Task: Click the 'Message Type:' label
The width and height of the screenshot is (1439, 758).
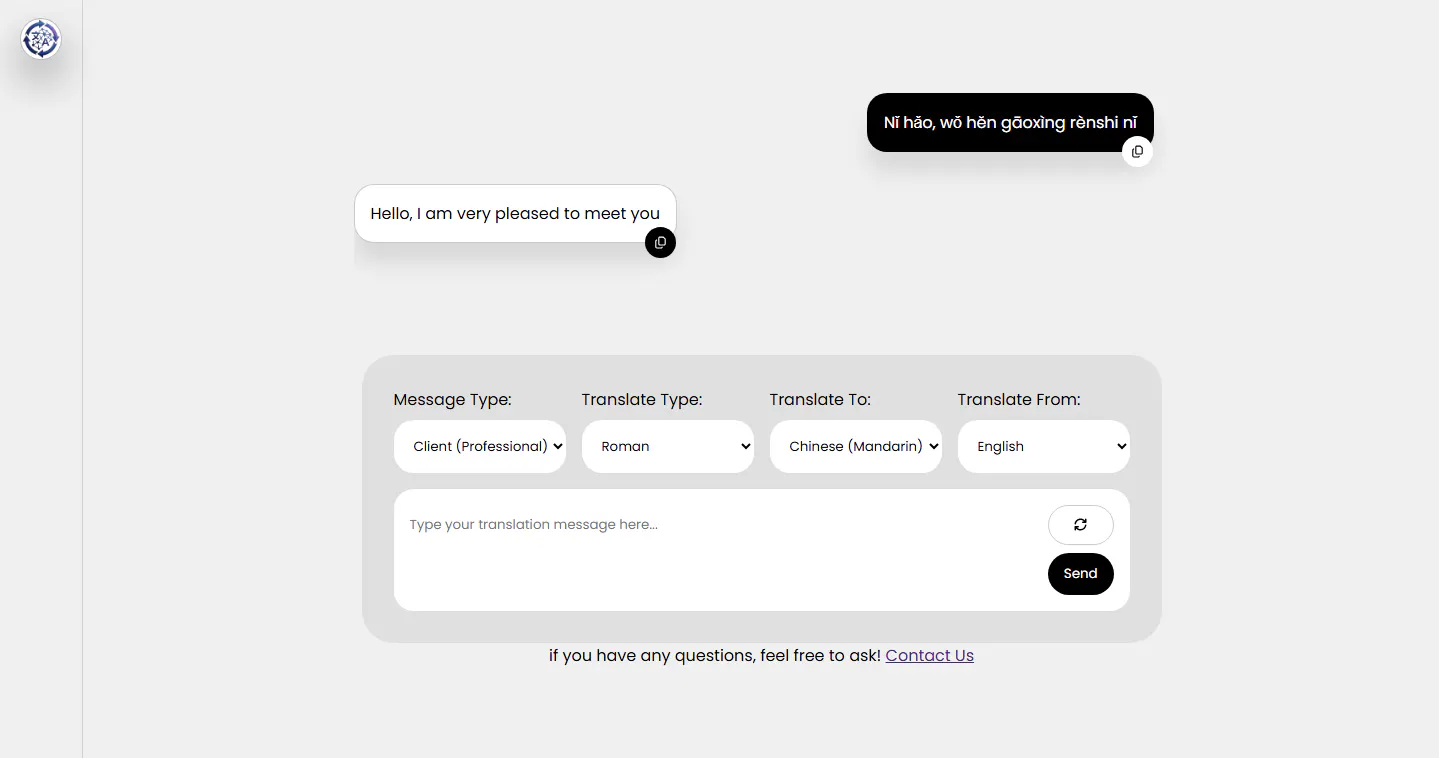Action: (452, 400)
